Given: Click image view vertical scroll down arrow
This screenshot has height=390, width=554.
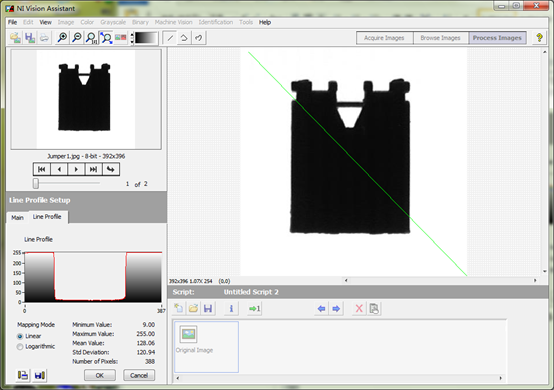Looking at the screenshot, I should [545, 271].
